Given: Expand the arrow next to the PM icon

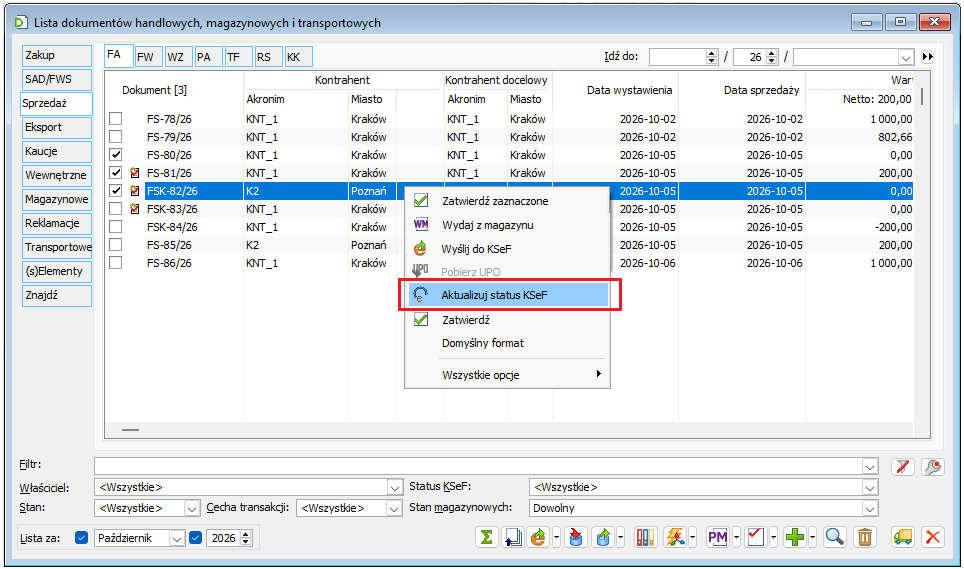Looking at the screenshot, I should click(x=736, y=538).
